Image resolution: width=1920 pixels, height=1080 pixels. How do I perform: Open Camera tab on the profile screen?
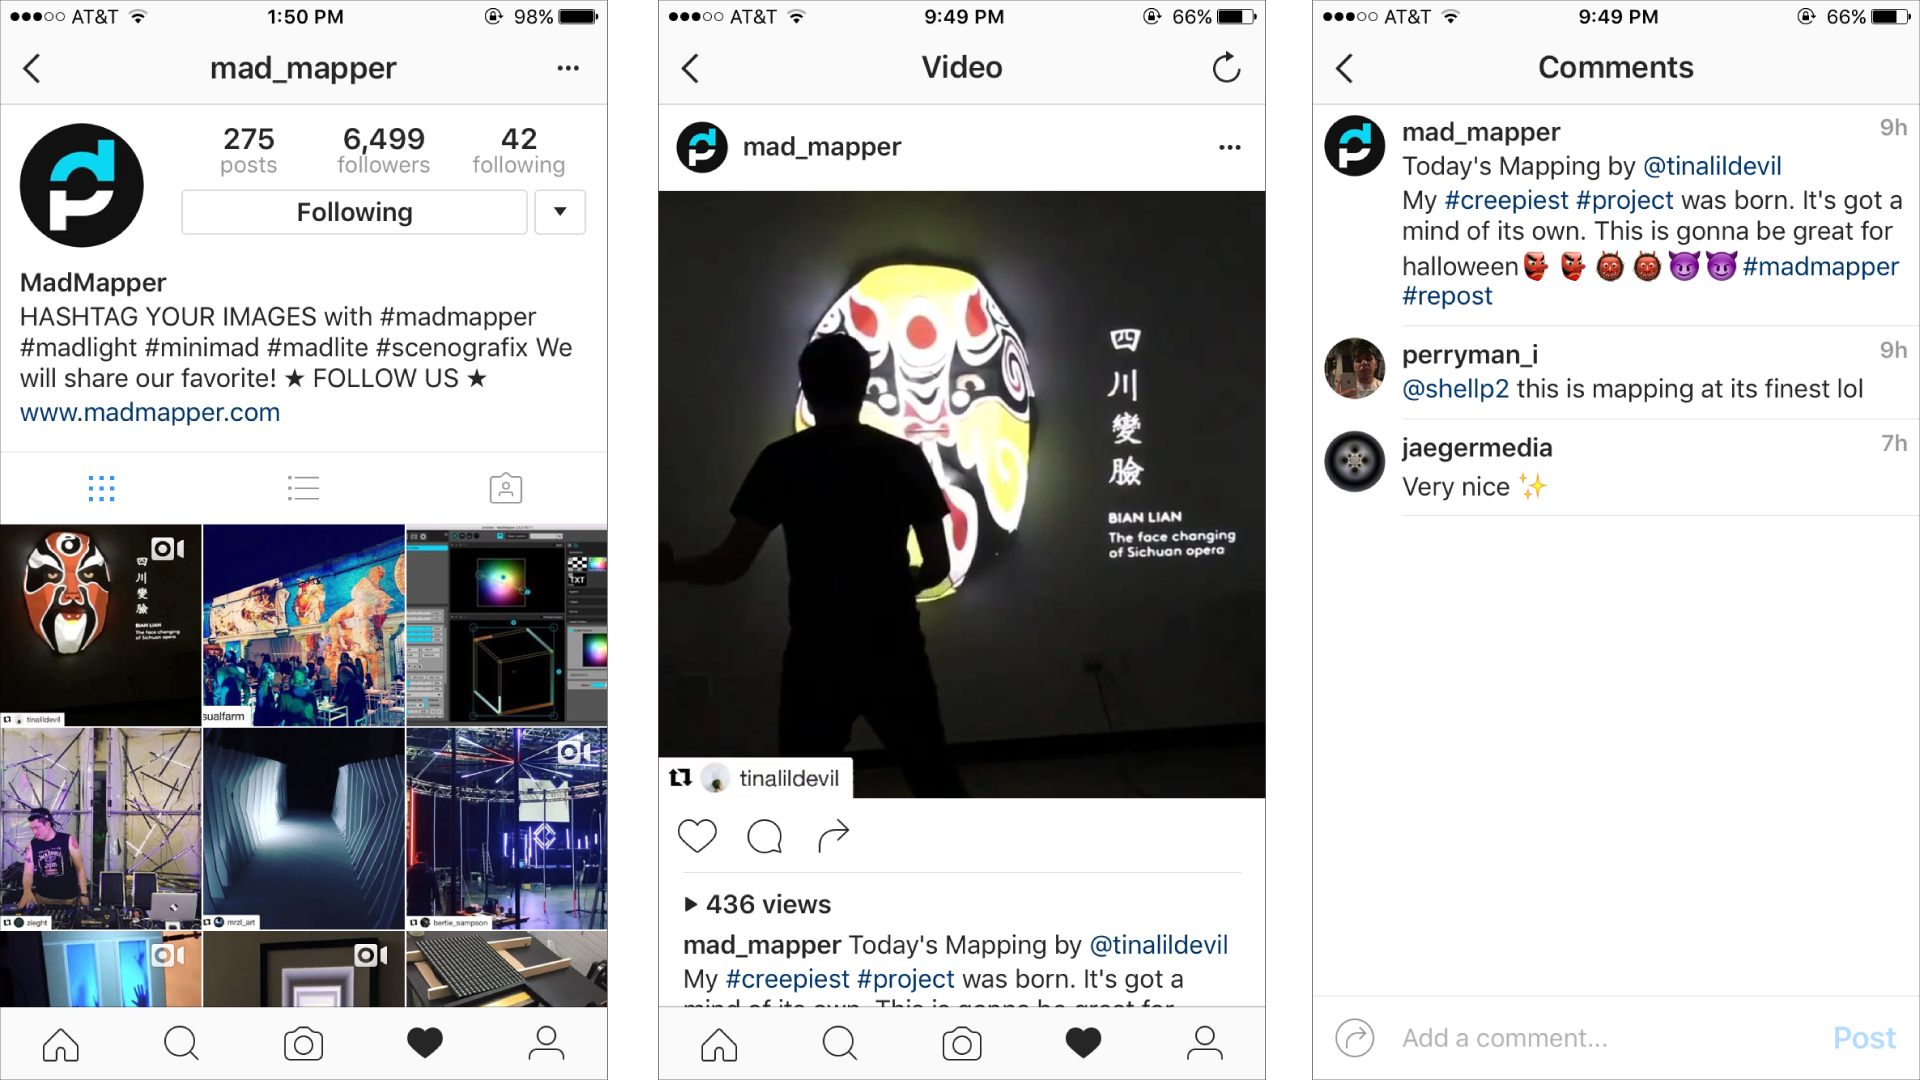[x=303, y=1044]
